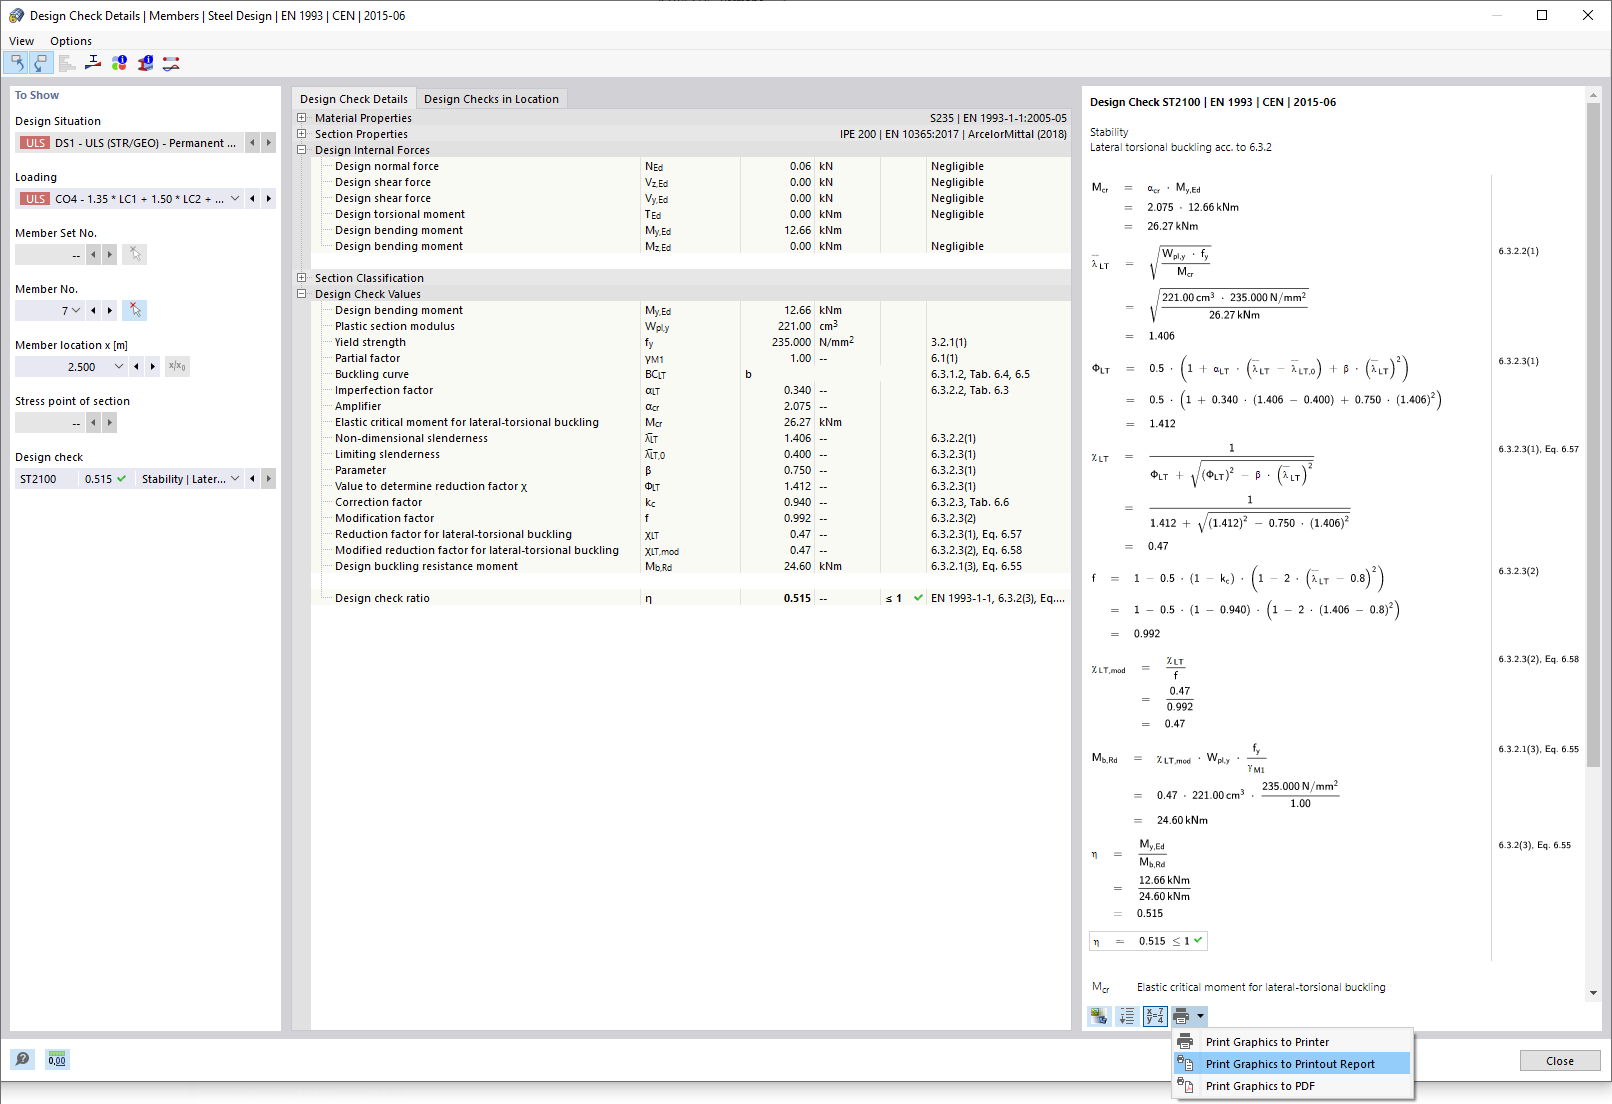Open the Member No. dropdown
1612x1104 pixels.
(x=76, y=310)
